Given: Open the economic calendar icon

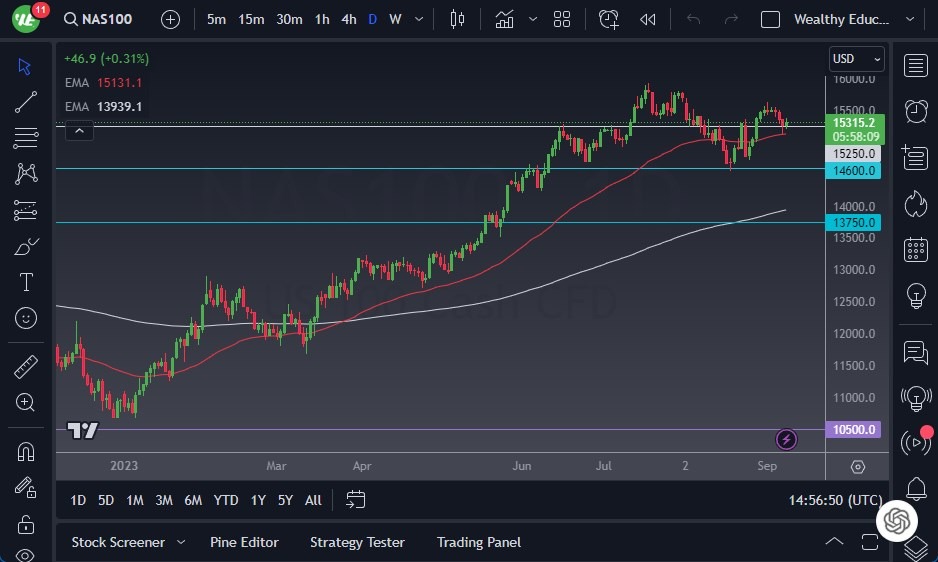Looking at the screenshot, I should coord(914,250).
